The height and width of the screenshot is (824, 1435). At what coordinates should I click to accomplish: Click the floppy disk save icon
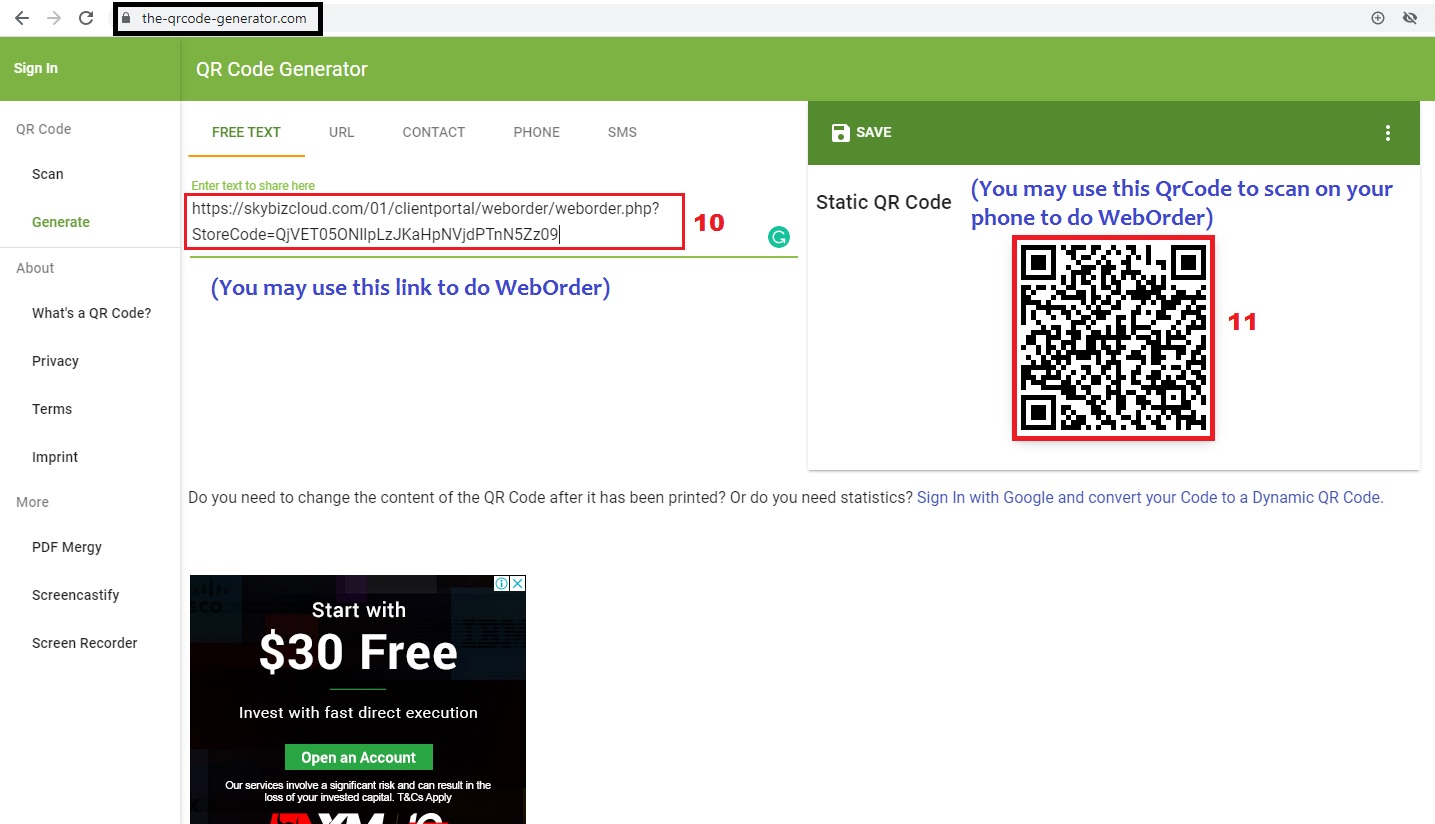click(841, 133)
